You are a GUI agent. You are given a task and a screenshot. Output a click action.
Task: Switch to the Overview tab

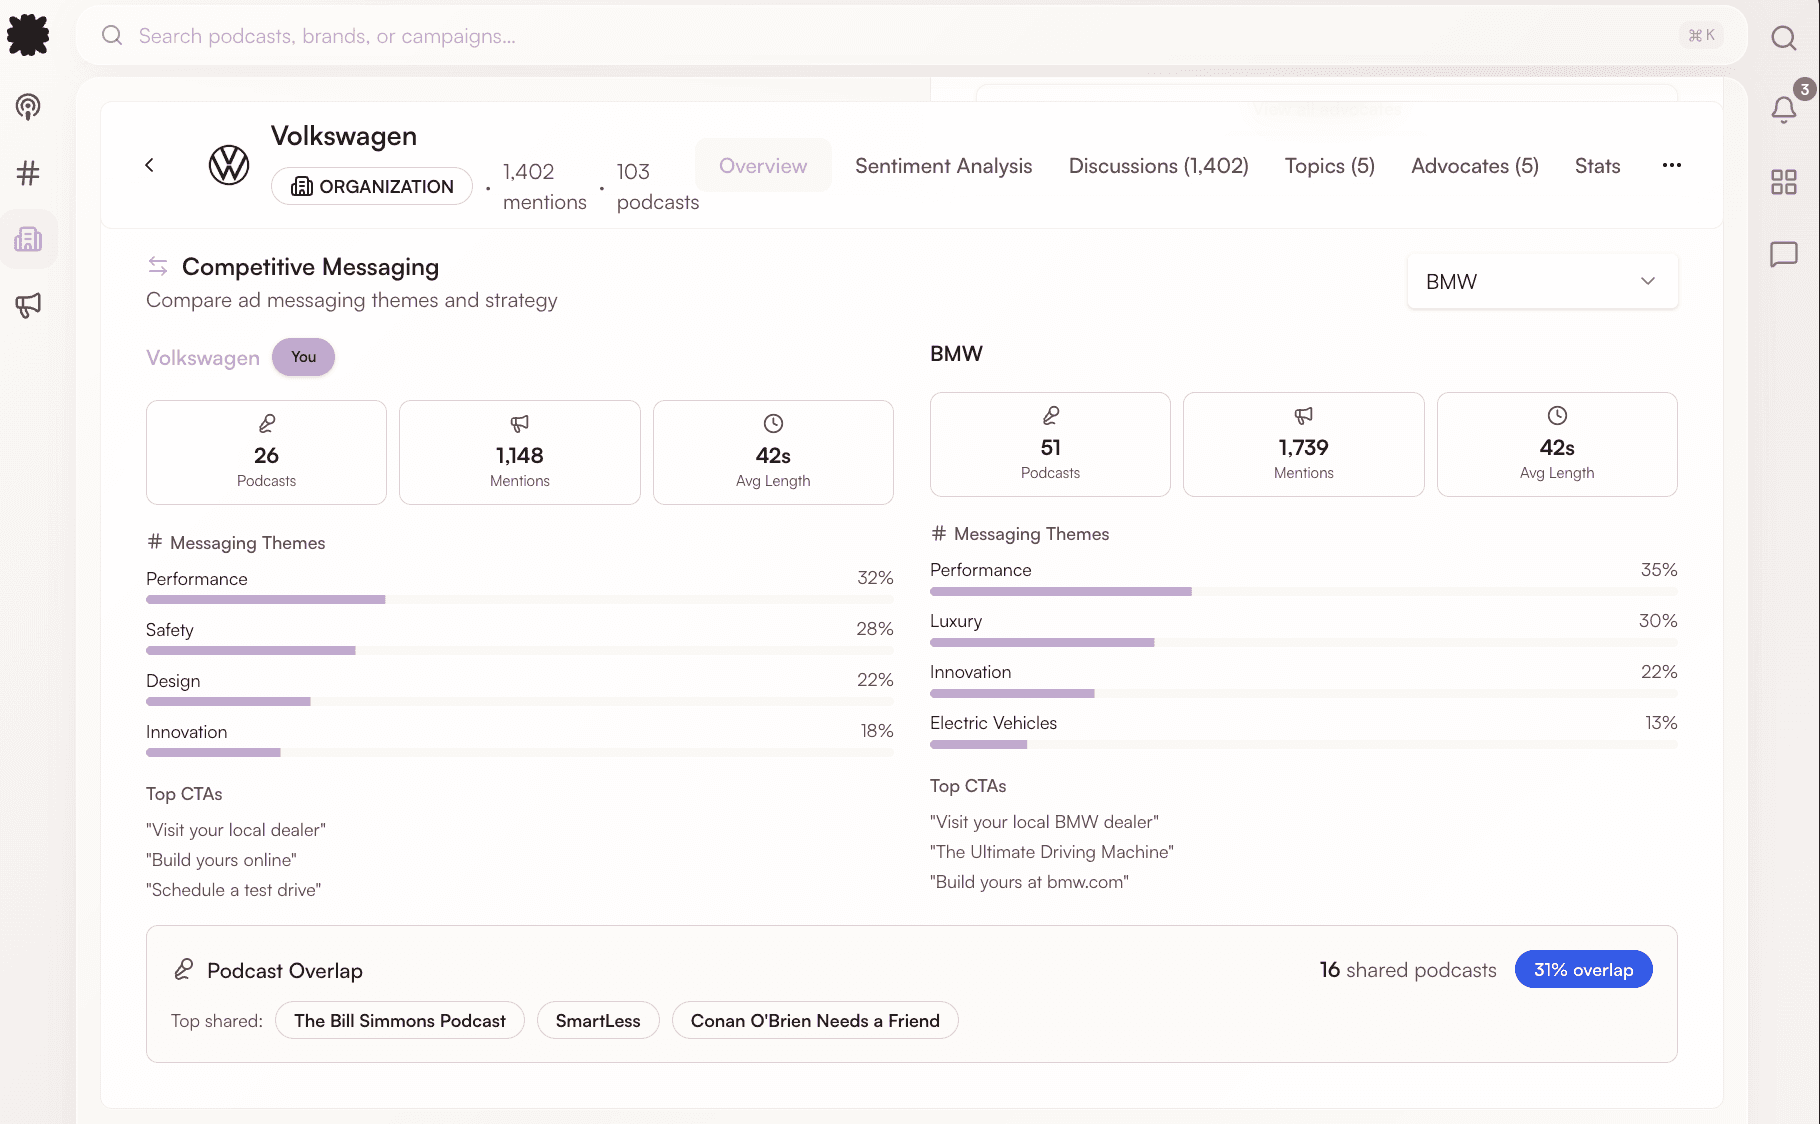(x=763, y=166)
